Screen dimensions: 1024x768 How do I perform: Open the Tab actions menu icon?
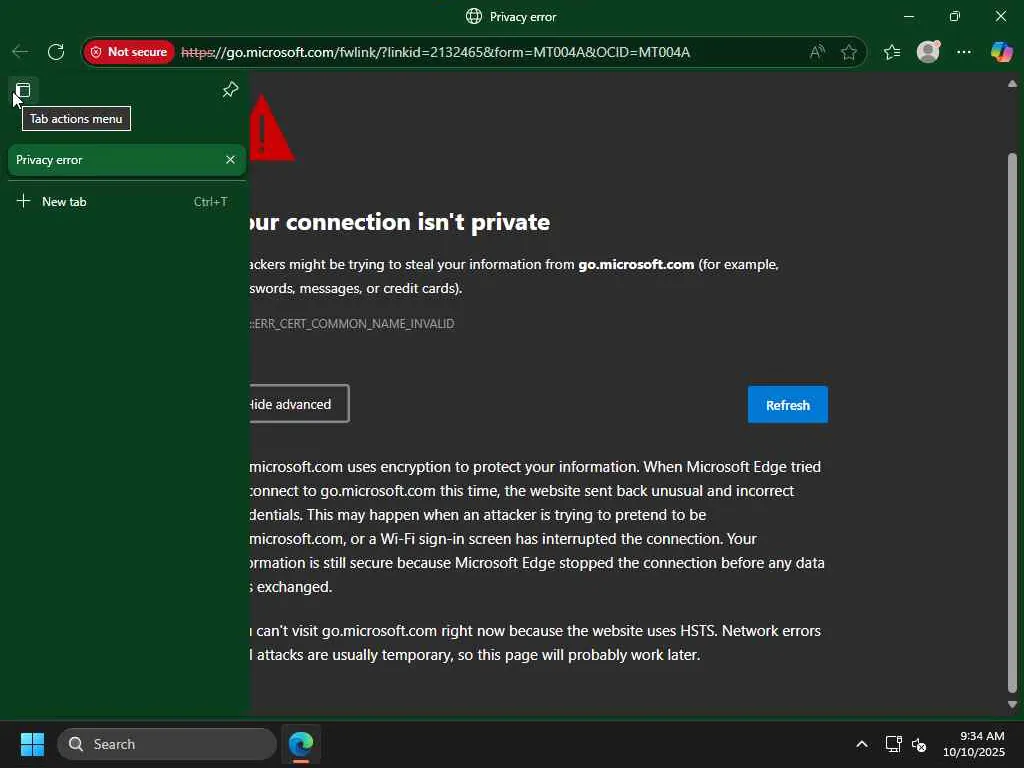click(x=23, y=89)
